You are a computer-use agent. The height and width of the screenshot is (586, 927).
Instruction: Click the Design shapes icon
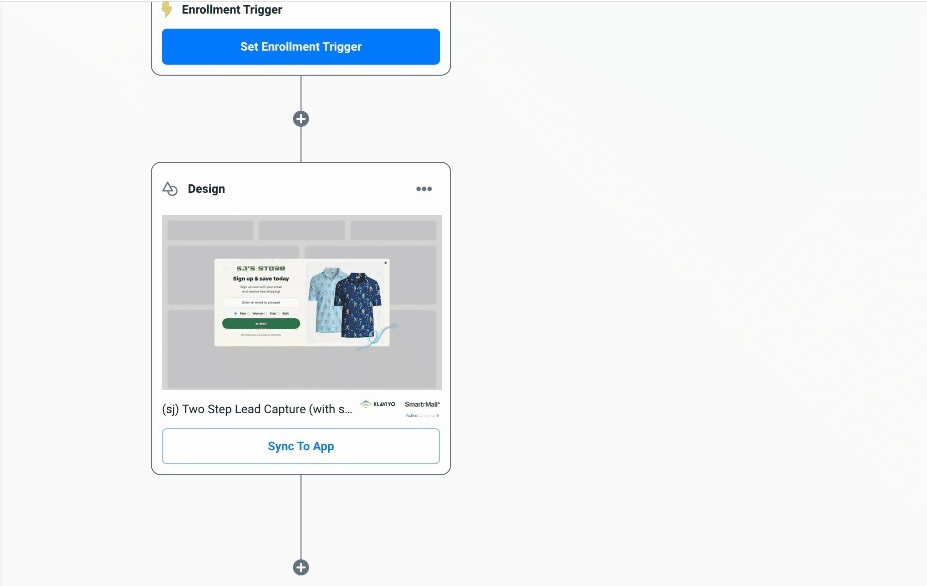(170, 189)
